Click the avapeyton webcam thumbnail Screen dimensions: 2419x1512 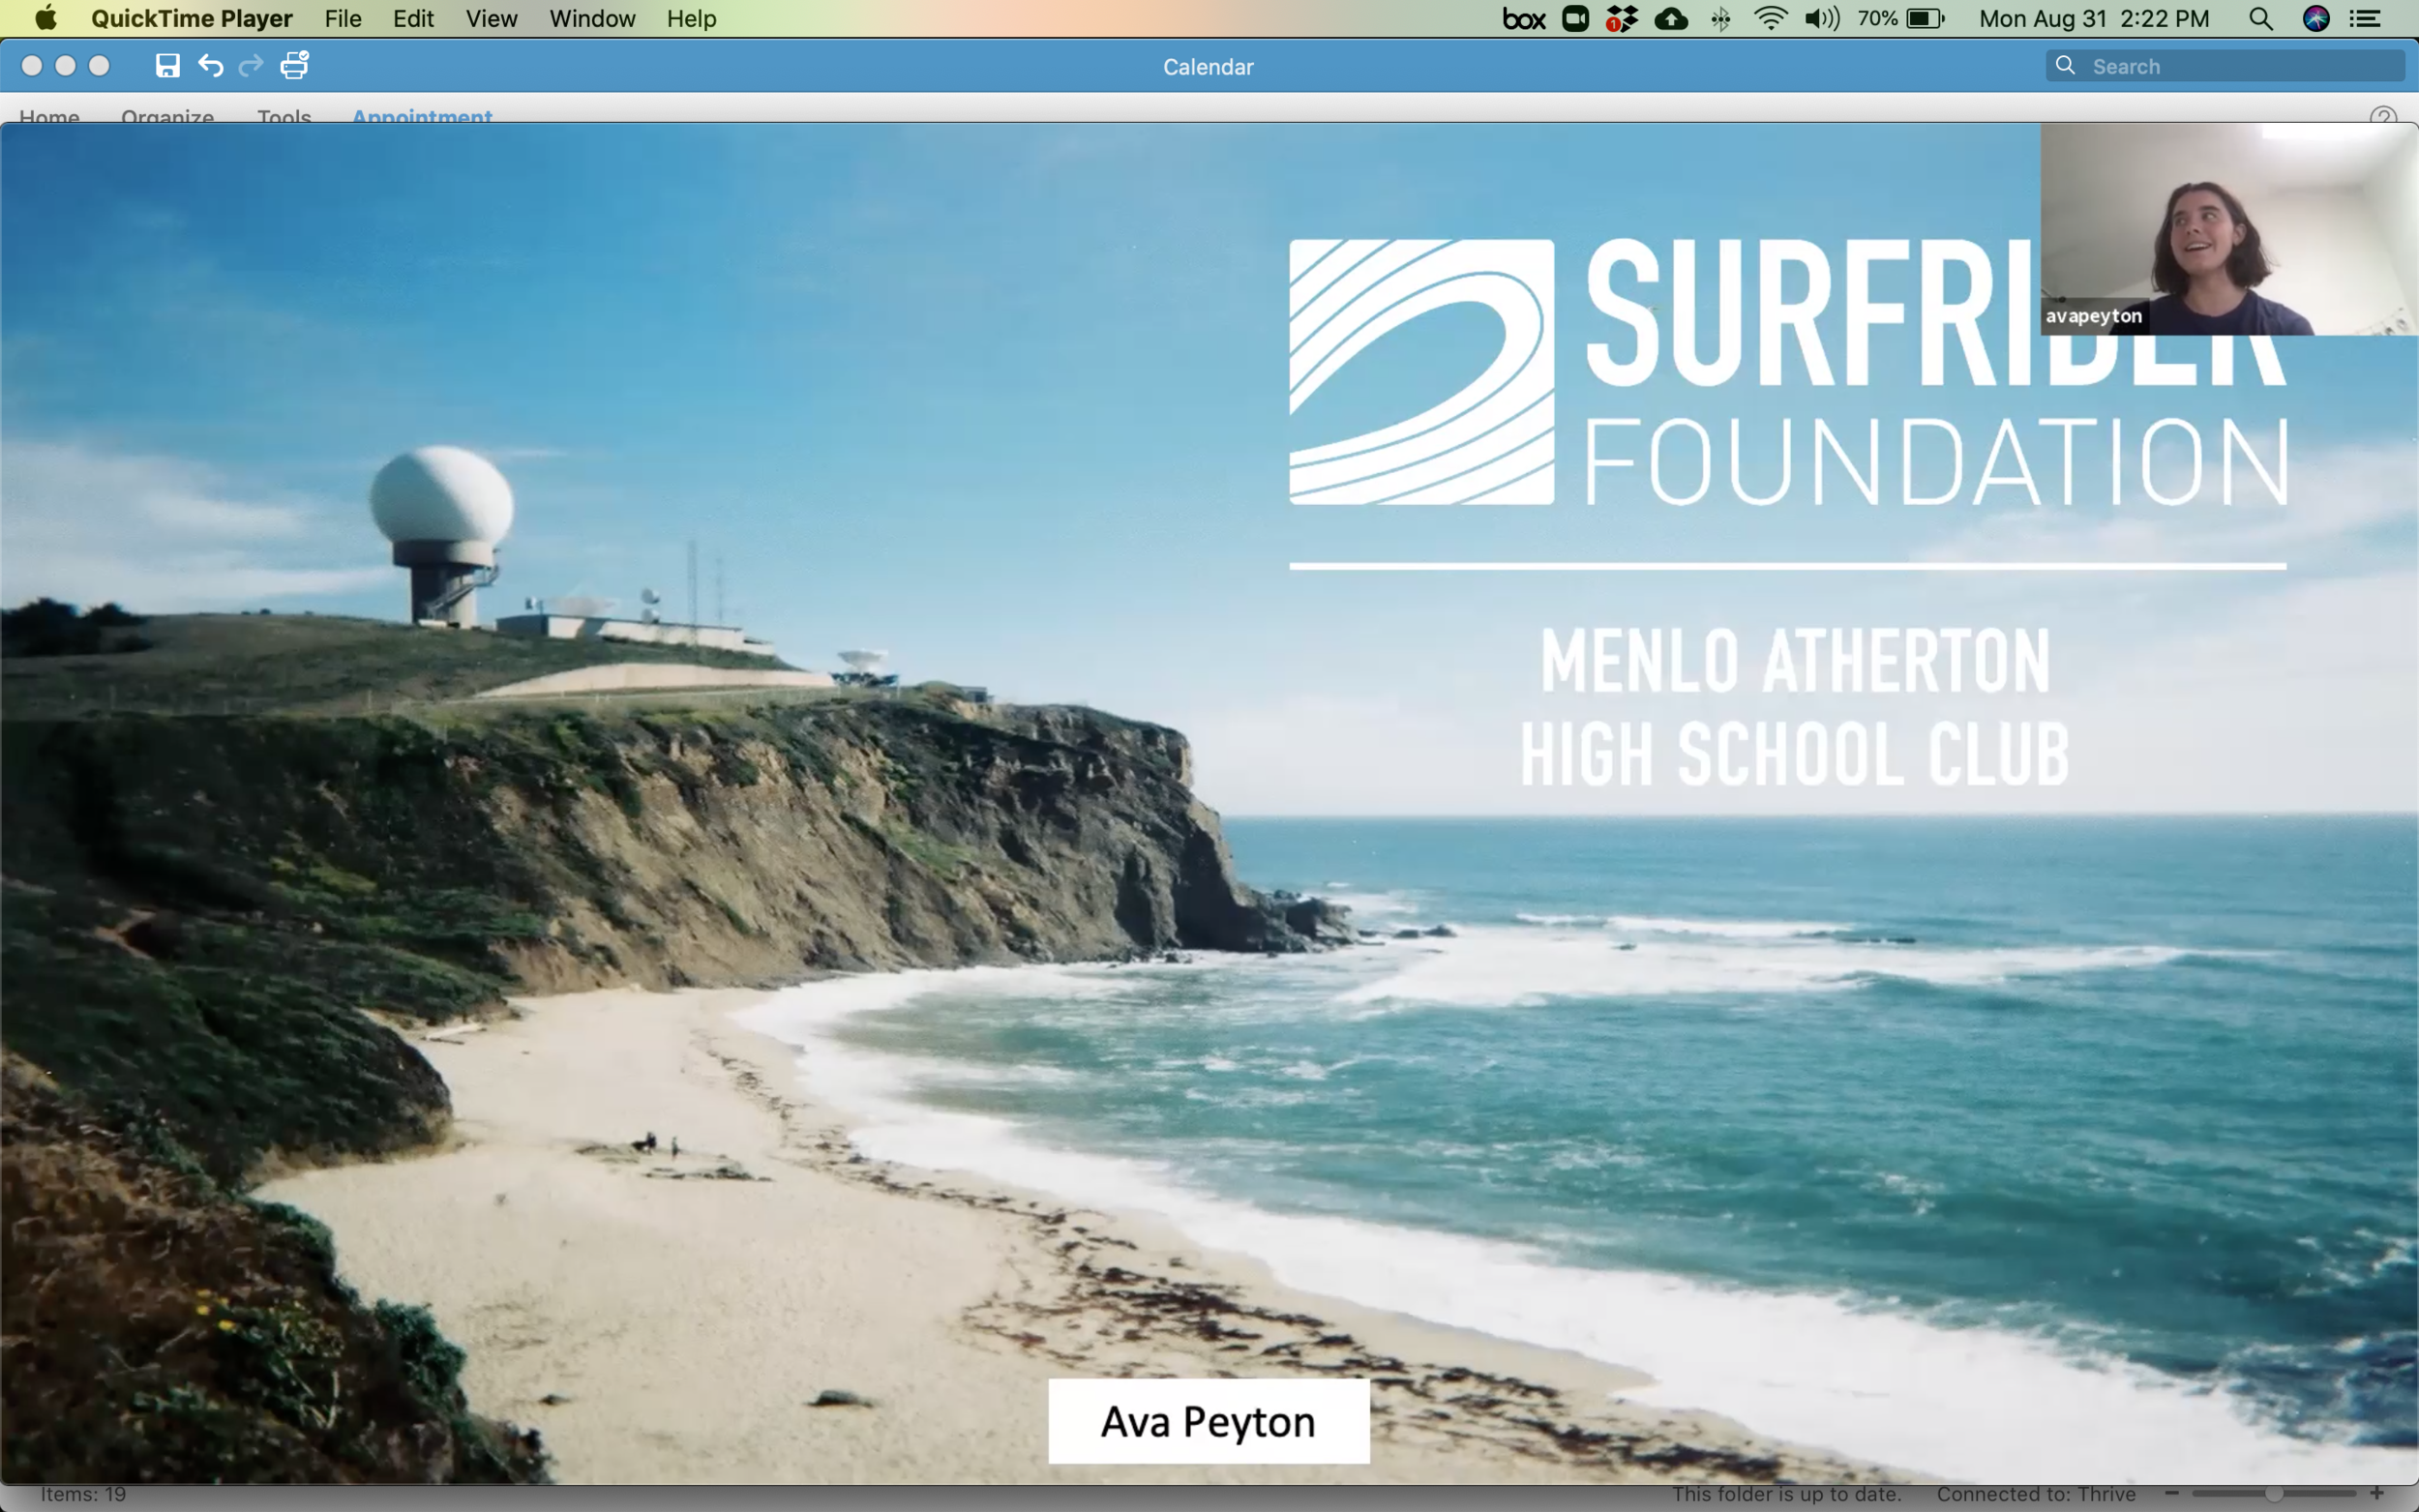(2229, 229)
